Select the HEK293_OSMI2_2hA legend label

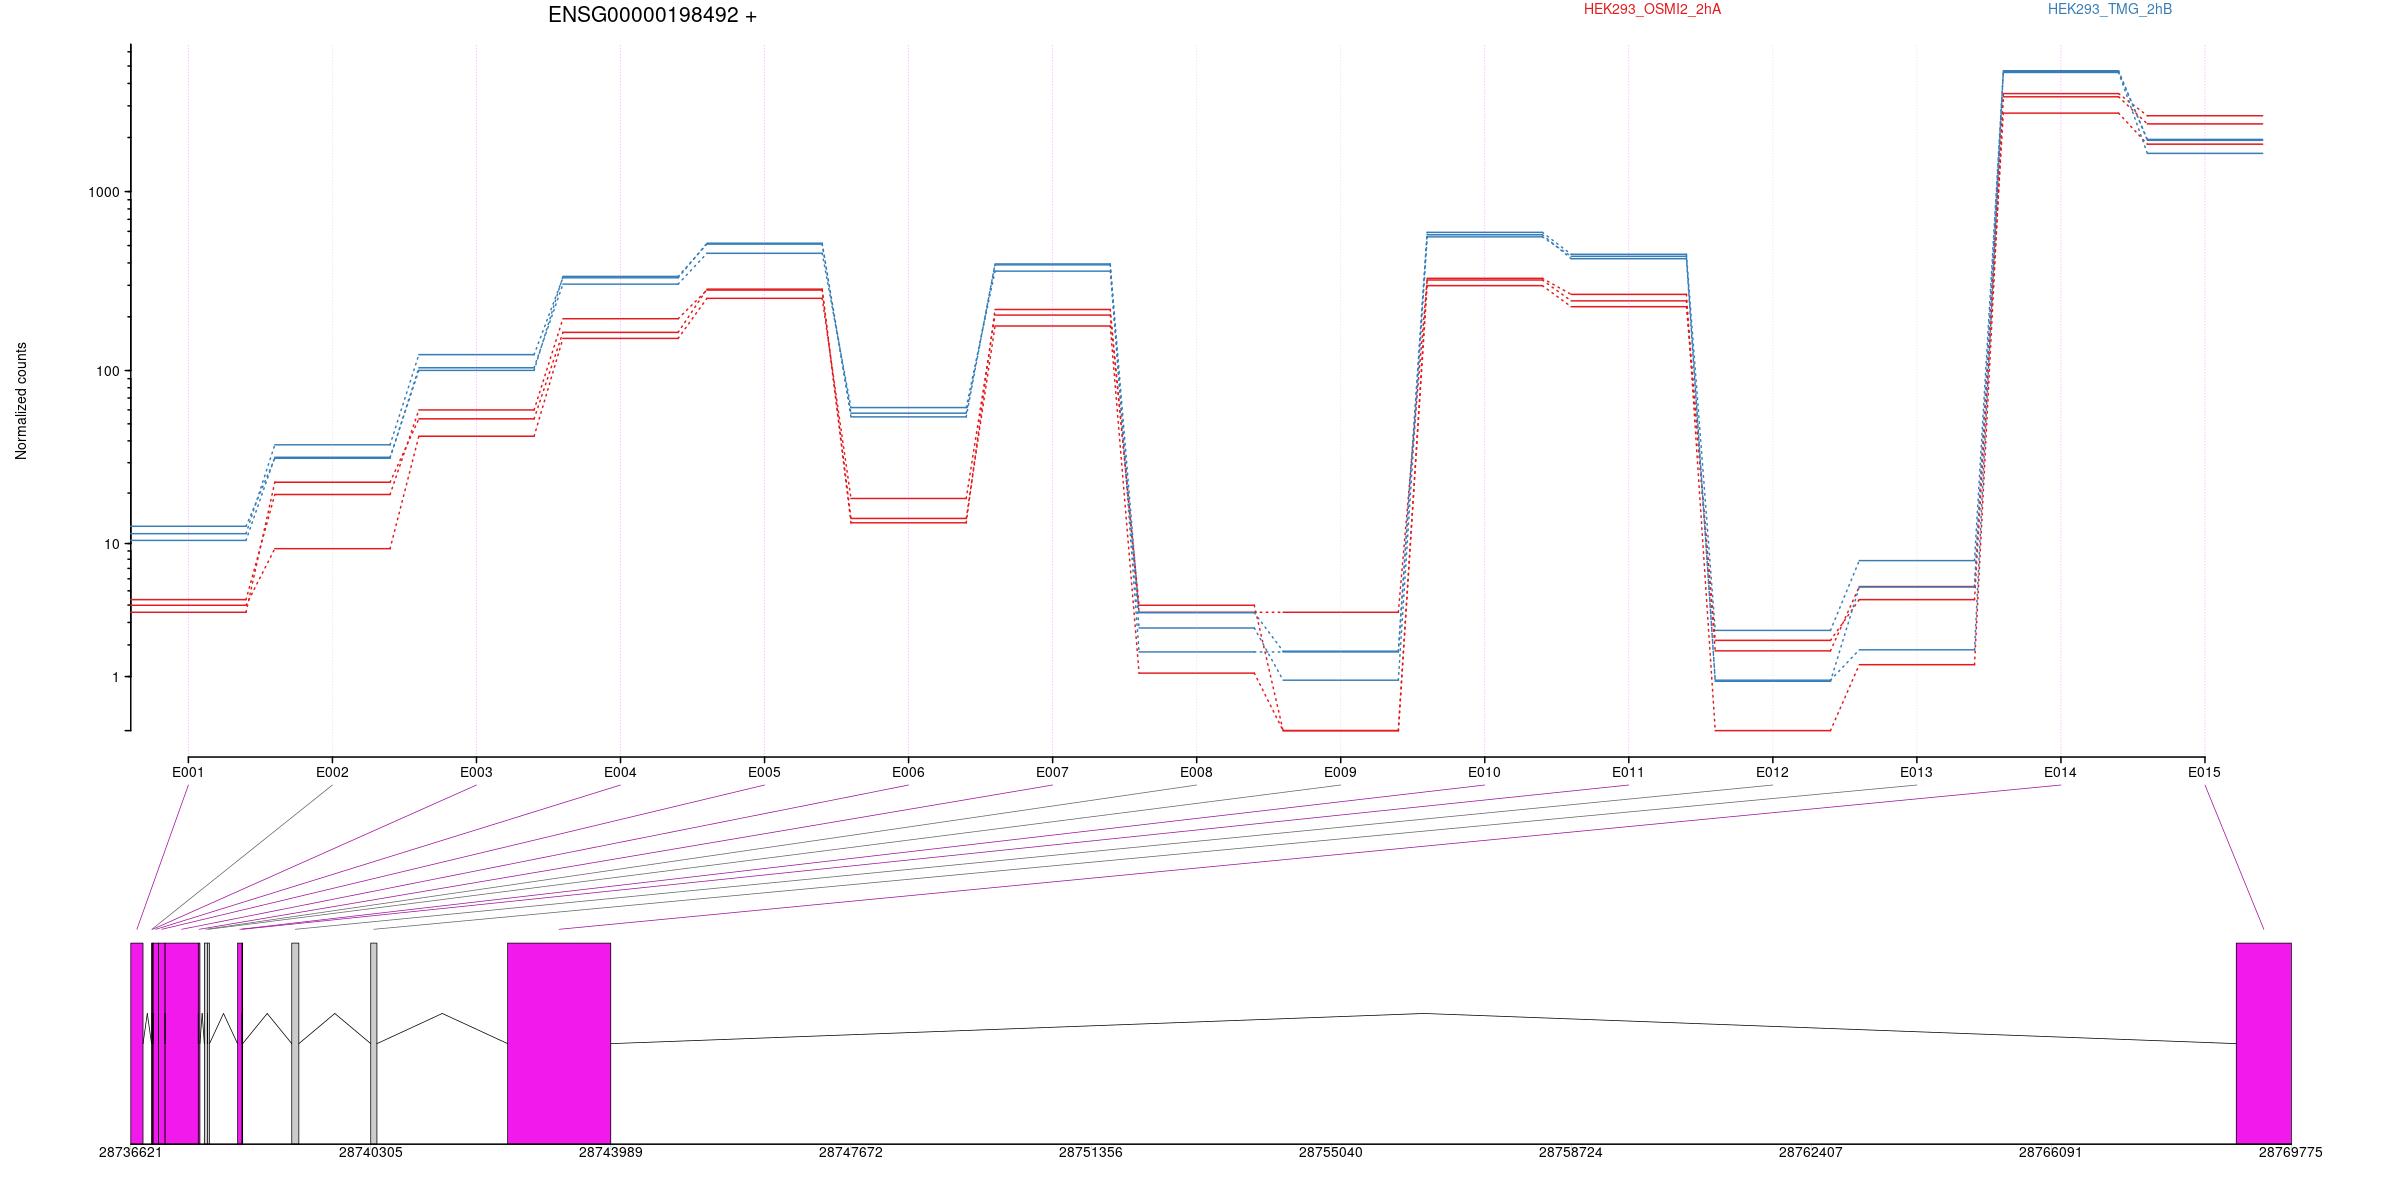(x=1652, y=9)
